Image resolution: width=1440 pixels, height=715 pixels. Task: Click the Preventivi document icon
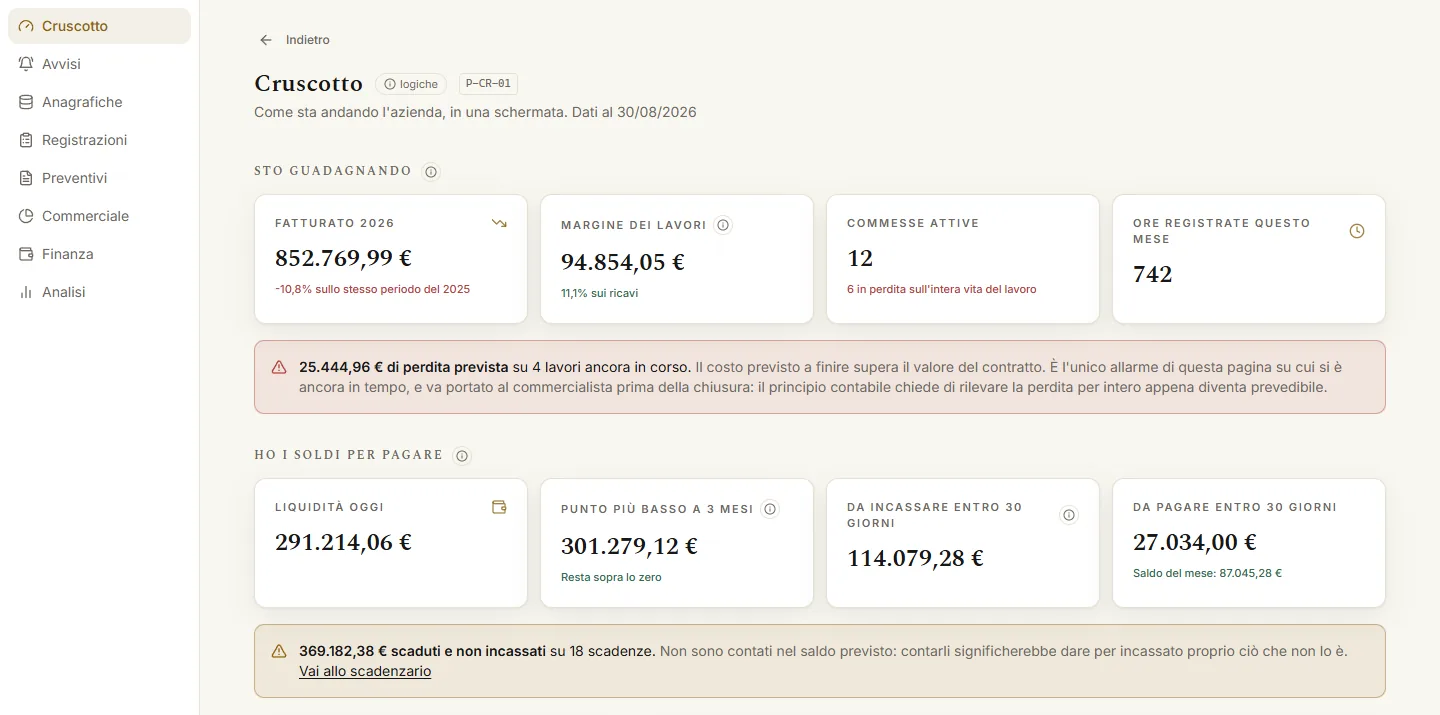coord(26,178)
